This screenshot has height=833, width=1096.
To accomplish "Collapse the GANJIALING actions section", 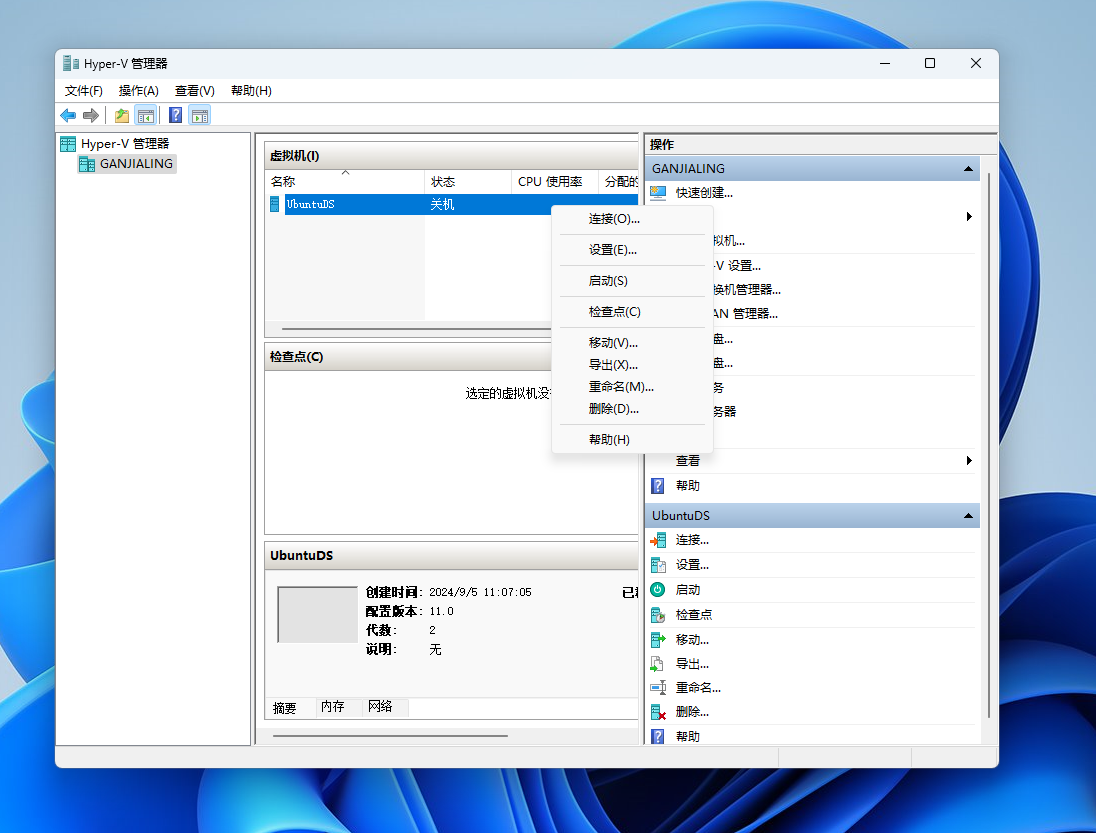I will pos(968,168).
